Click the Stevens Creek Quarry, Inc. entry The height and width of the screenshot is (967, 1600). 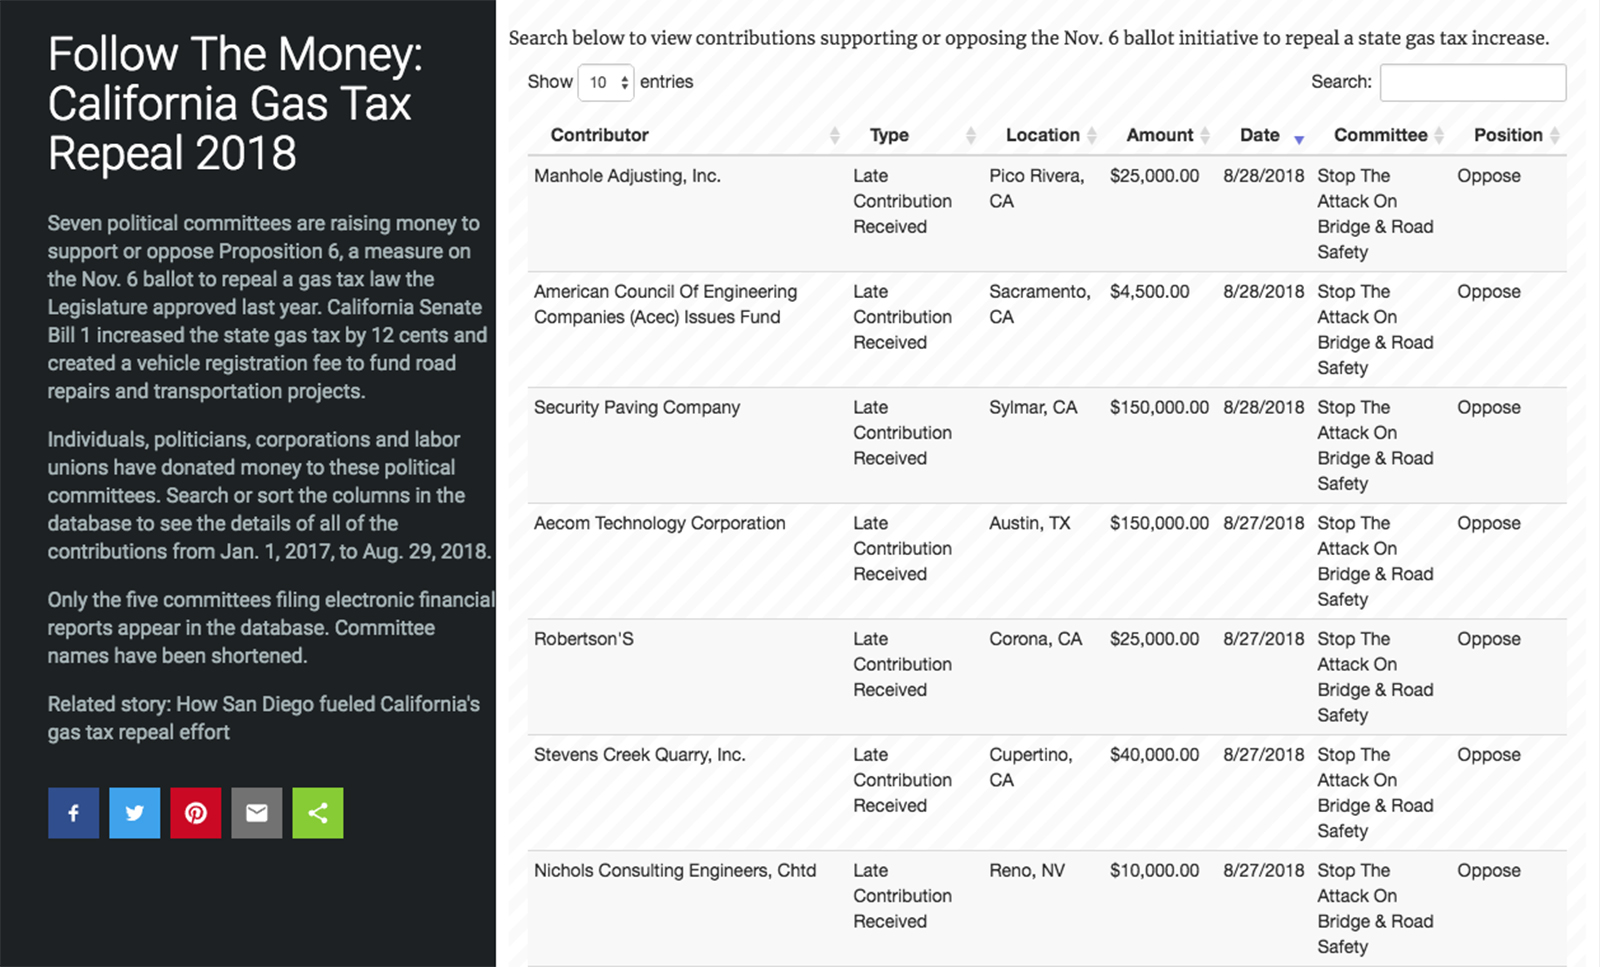(x=639, y=755)
